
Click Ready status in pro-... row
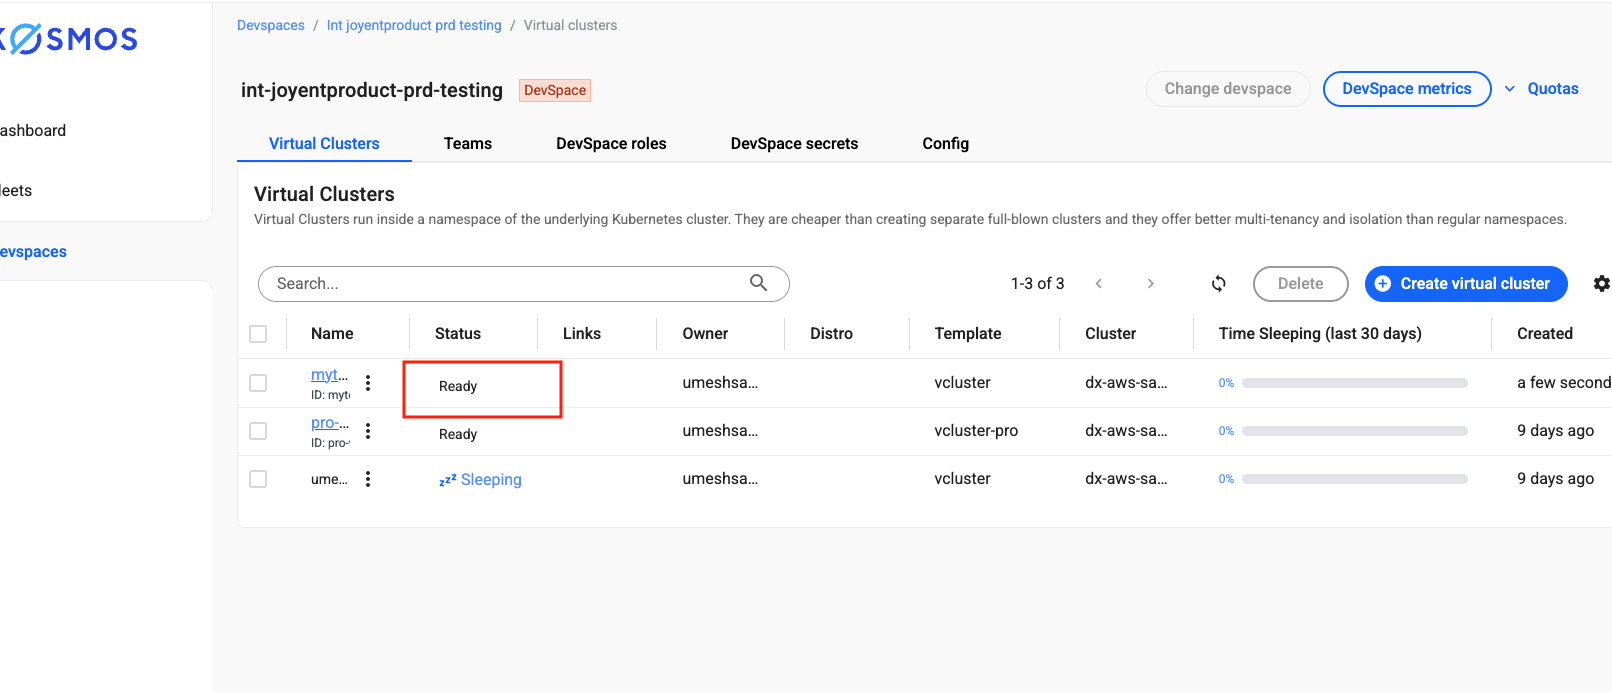point(458,434)
